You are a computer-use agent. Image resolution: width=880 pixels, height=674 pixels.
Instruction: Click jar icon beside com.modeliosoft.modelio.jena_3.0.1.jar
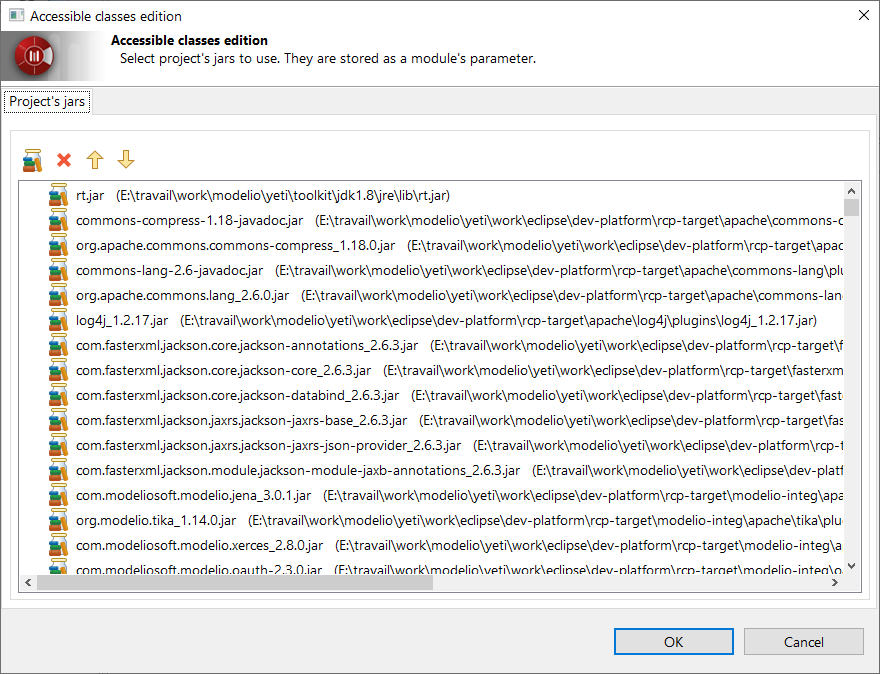point(58,495)
